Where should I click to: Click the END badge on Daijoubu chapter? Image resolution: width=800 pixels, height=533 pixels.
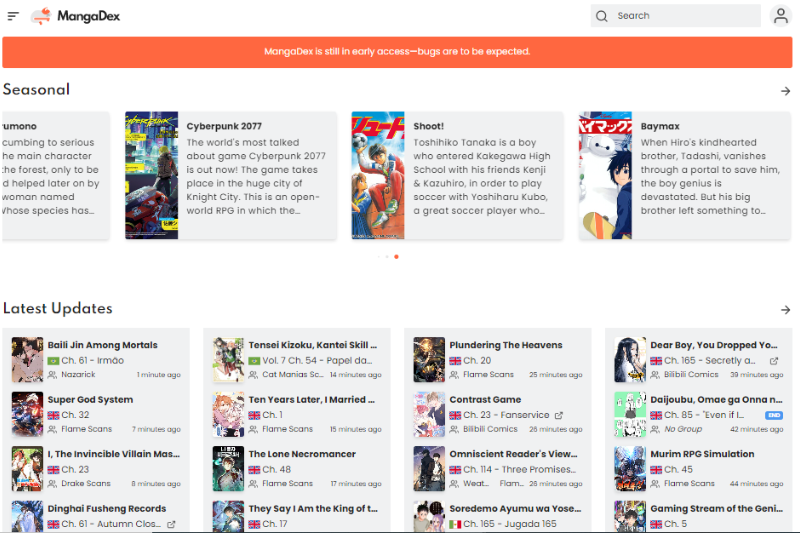click(774, 415)
